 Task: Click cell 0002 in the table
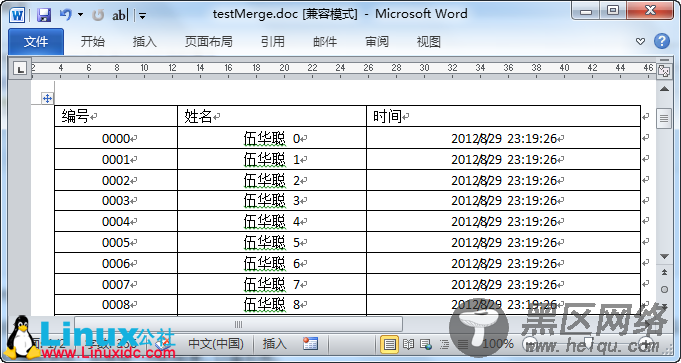tap(116, 180)
